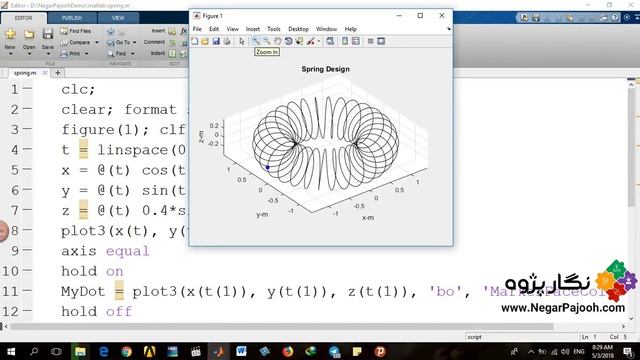Switch to the VIEW ribbon tab
Viewport: 640px width, 360px height.
pyautogui.click(x=118, y=18)
